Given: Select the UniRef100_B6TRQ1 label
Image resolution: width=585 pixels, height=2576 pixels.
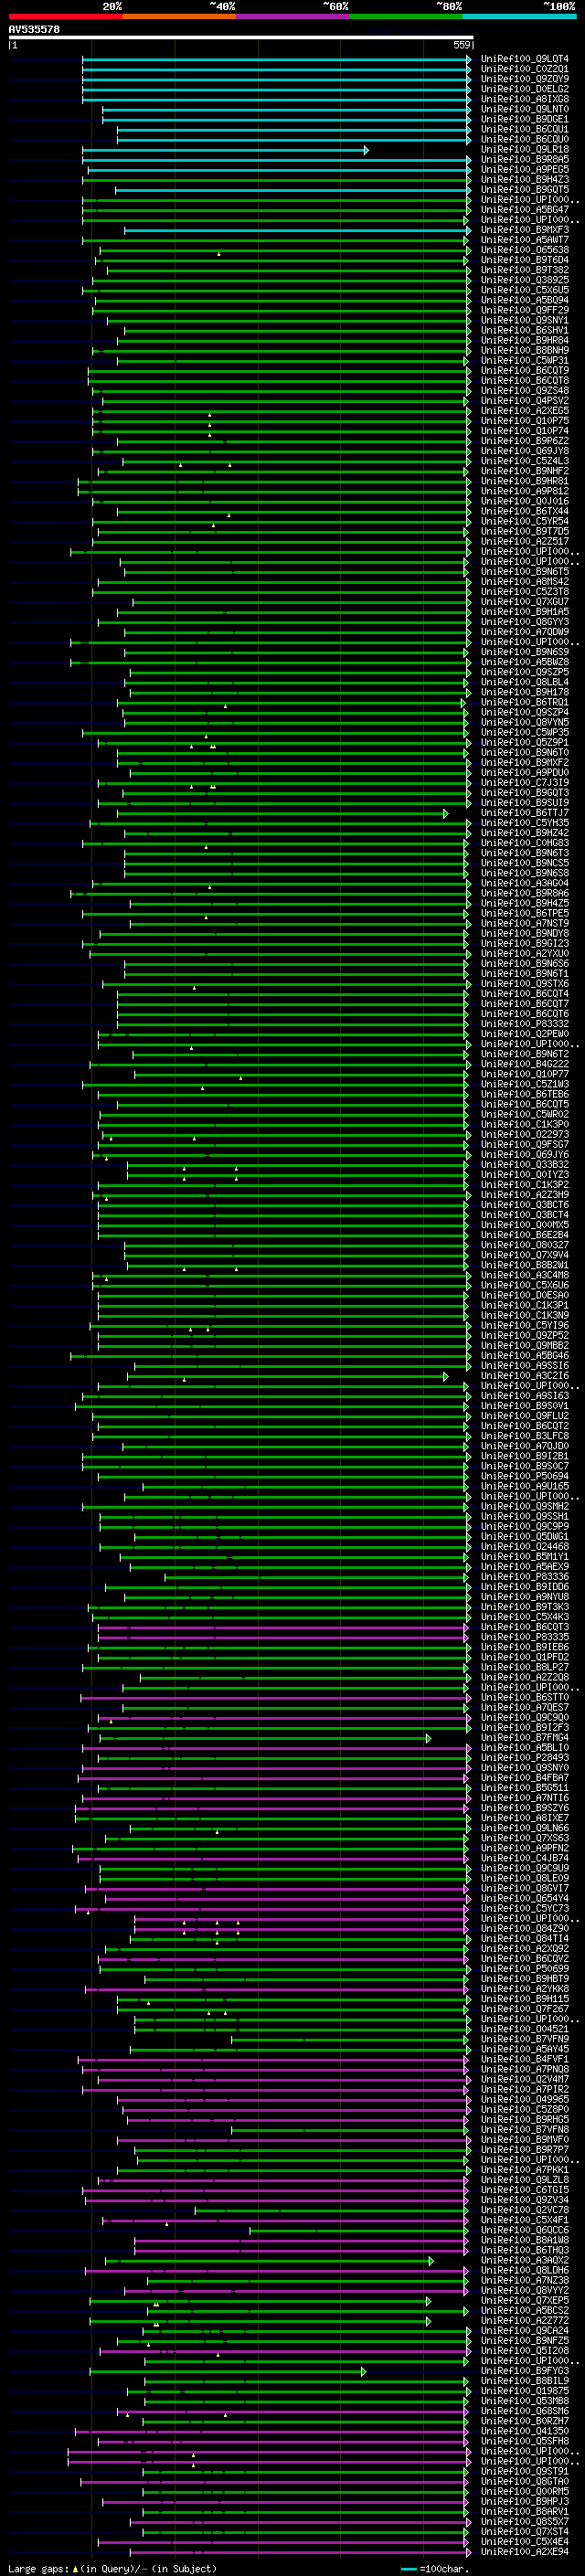Looking at the screenshot, I should tap(524, 702).
